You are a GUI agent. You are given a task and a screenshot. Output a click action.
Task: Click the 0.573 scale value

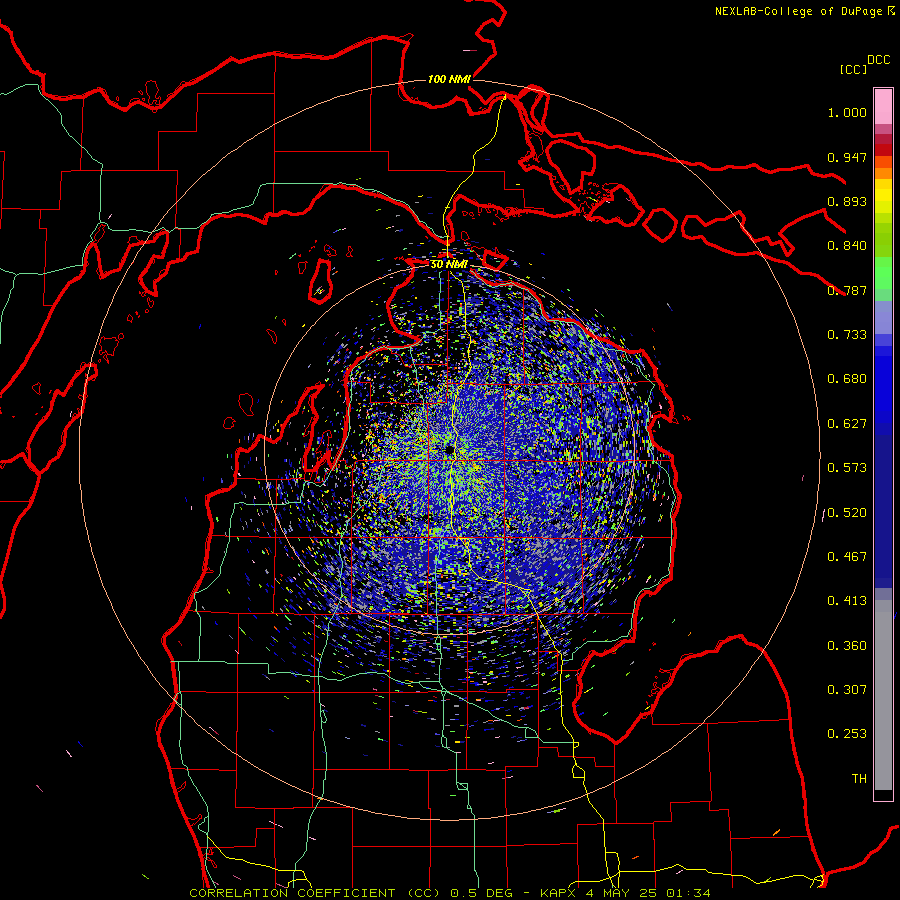tap(847, 468)
